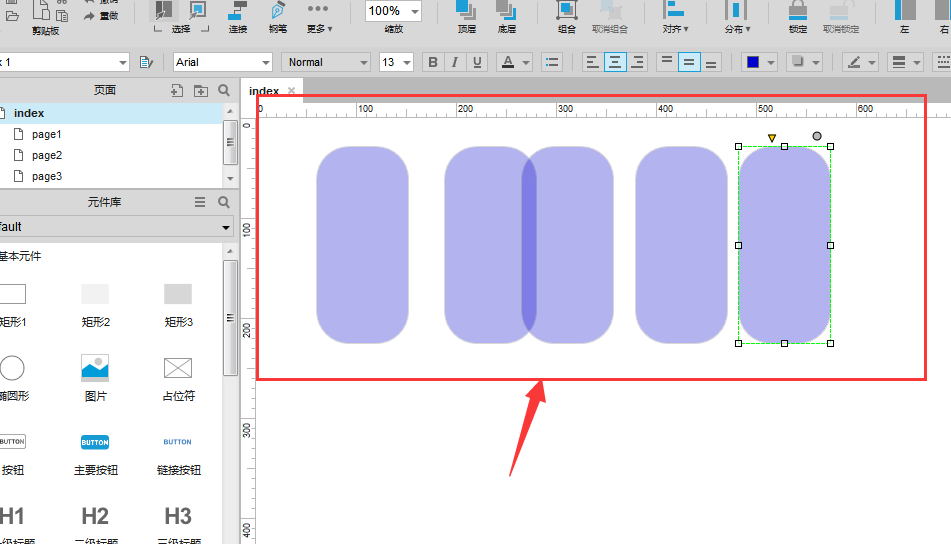The image size is (951, 544).
Task: Select the 钢笔 pen tool
Action: pos(278,16)
